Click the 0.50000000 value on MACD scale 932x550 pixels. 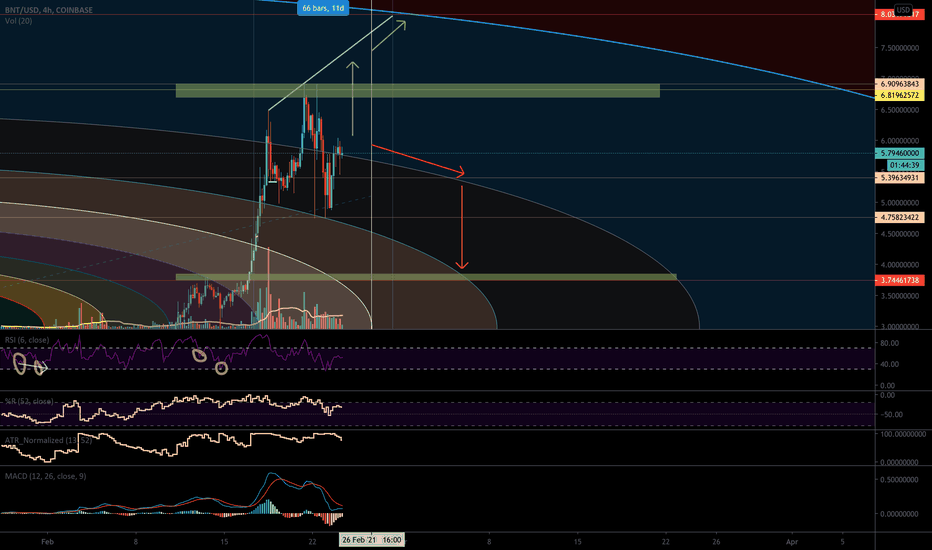[x=900, y=480]
